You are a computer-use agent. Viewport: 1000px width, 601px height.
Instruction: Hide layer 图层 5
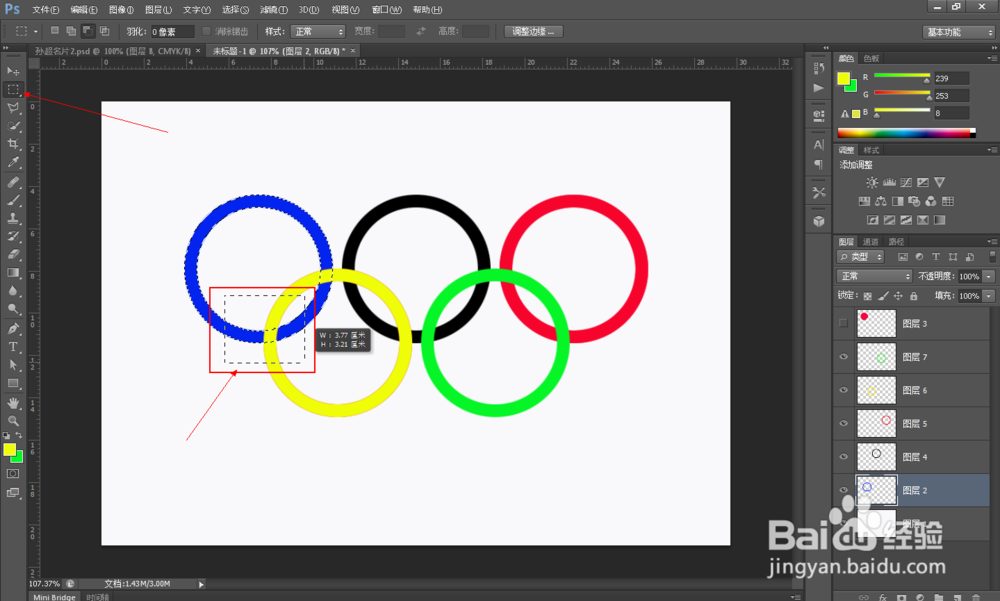[x=843, y=423]
